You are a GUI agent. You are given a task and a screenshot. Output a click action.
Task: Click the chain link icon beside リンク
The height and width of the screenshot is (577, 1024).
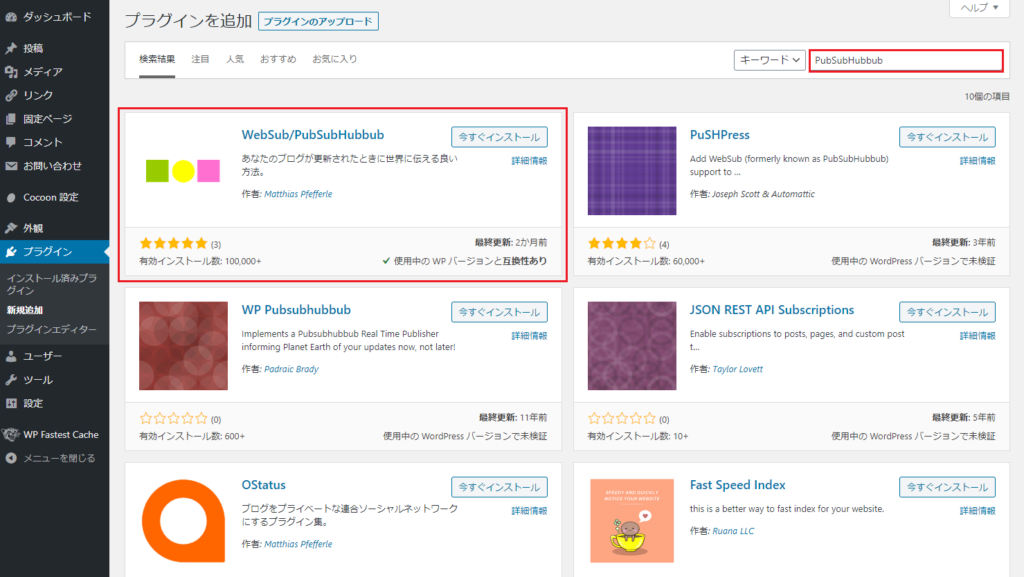pyautogui.click(x=11, y=95)
